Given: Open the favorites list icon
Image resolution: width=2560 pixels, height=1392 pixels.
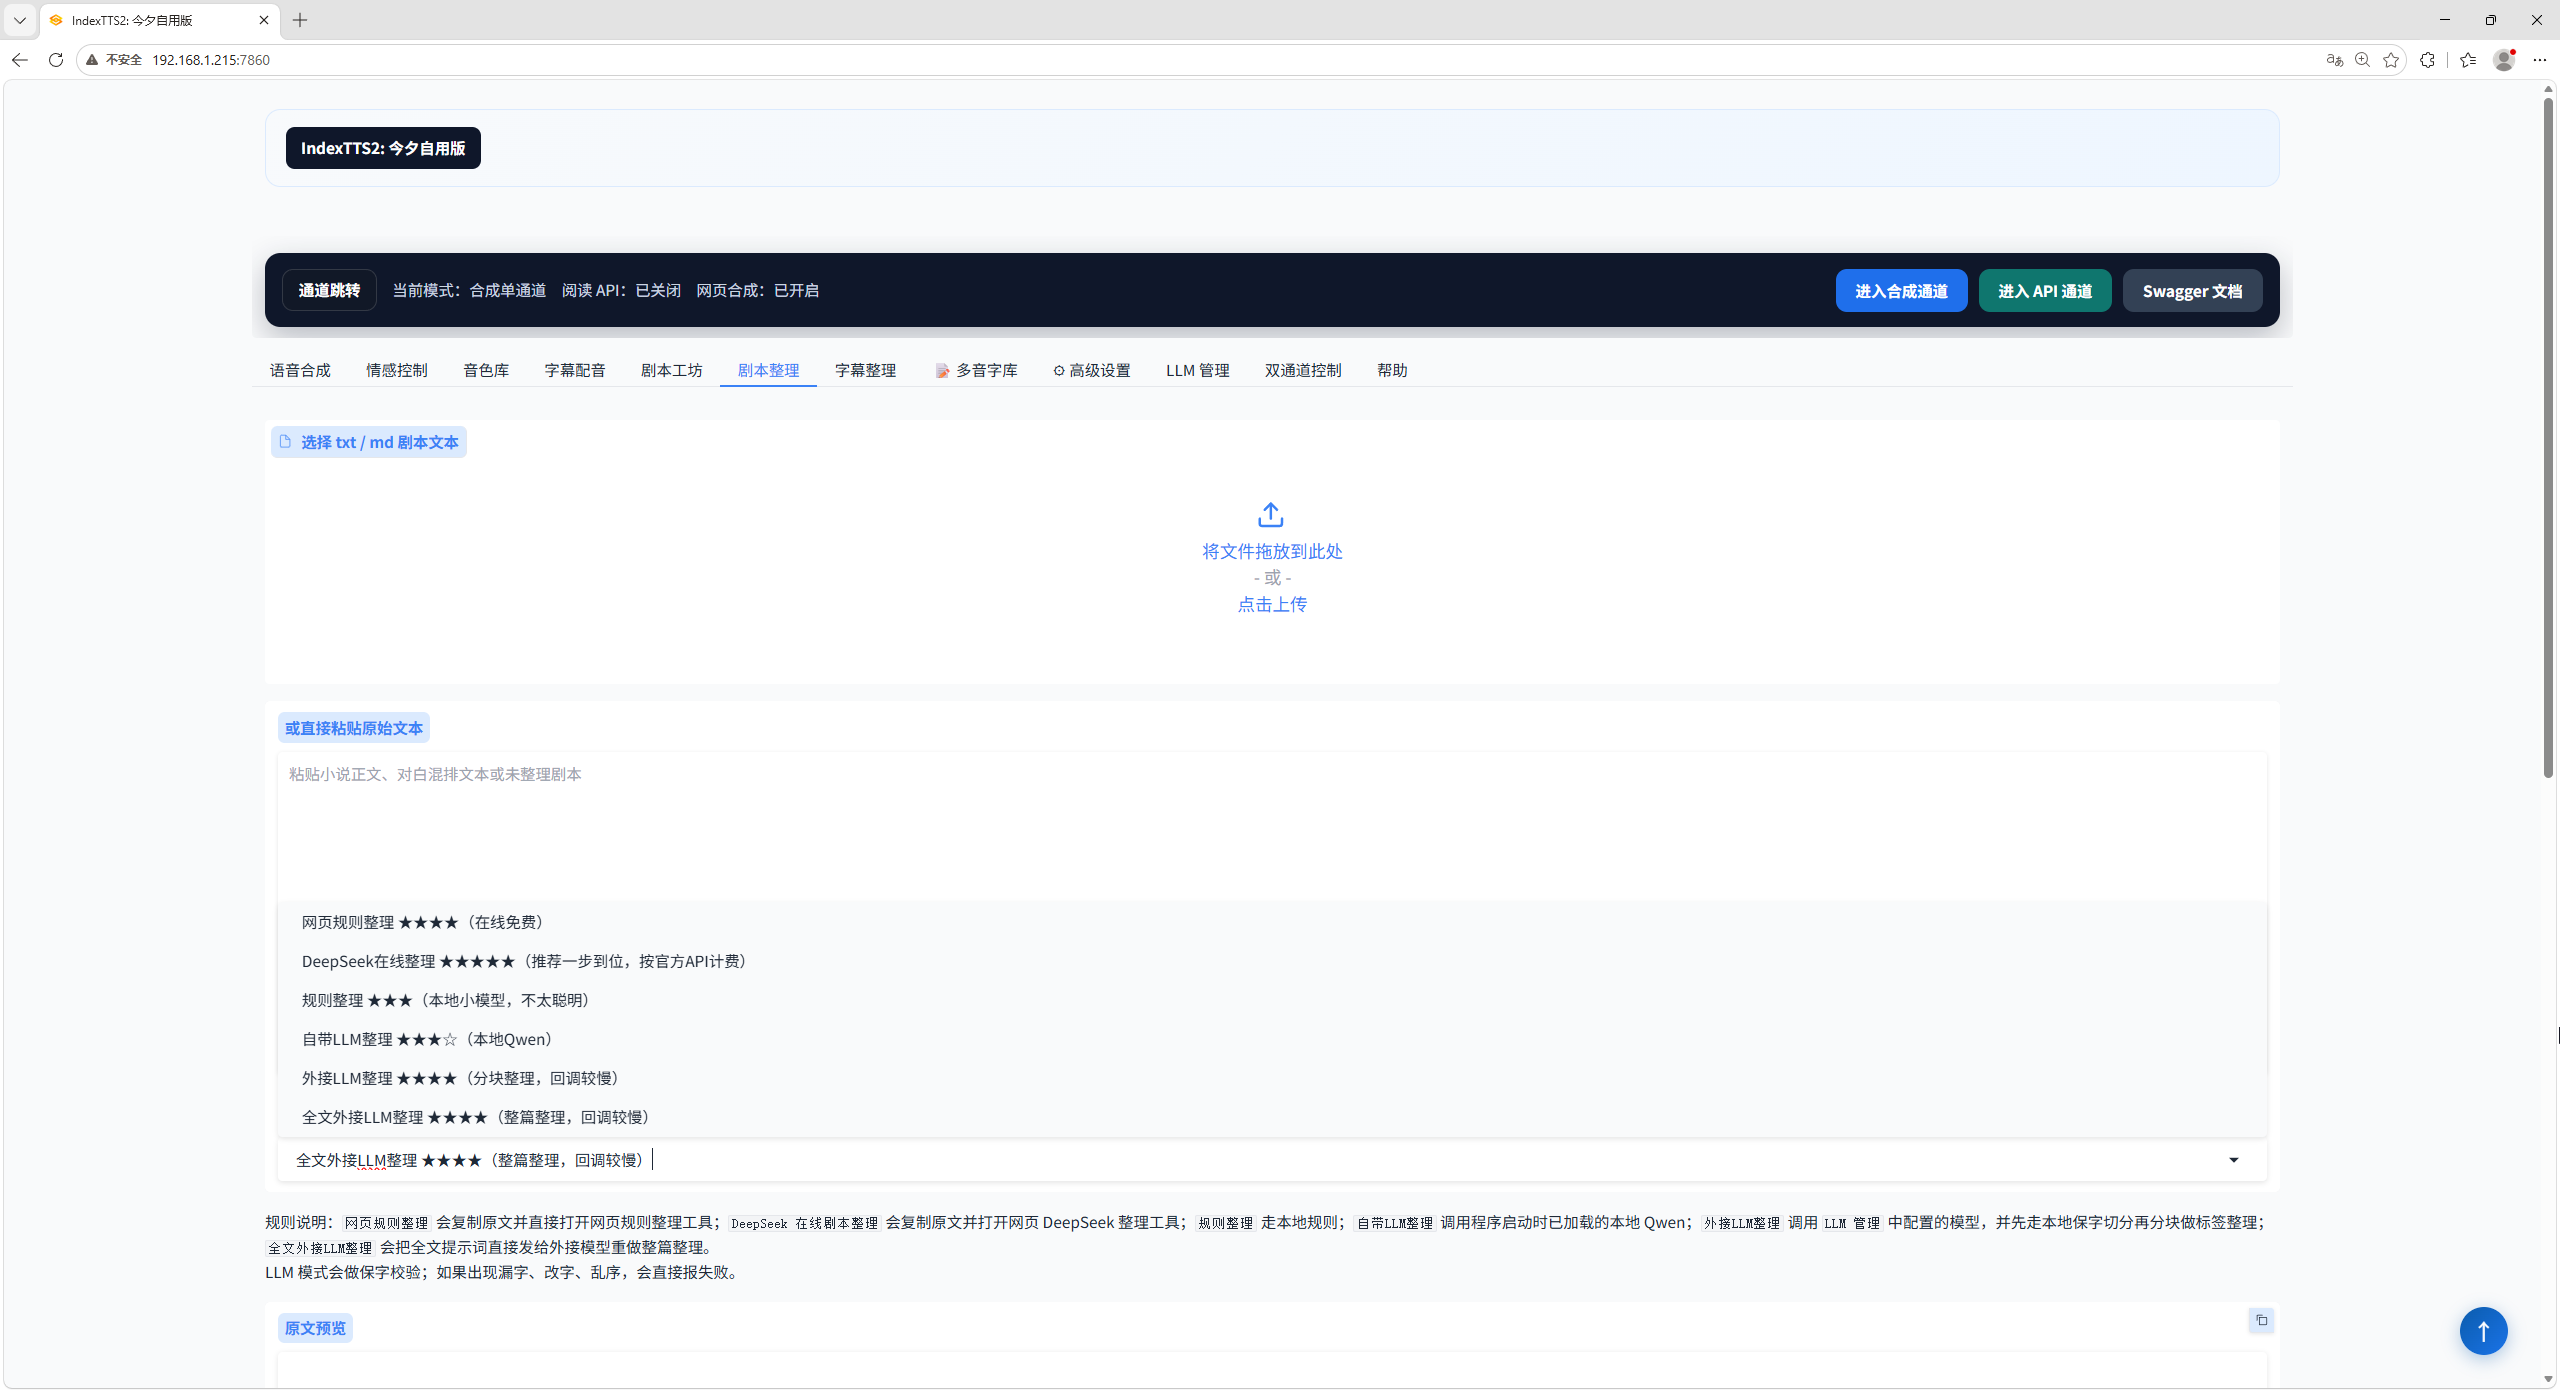Looking at the screenshot, I should (2468, 60).
